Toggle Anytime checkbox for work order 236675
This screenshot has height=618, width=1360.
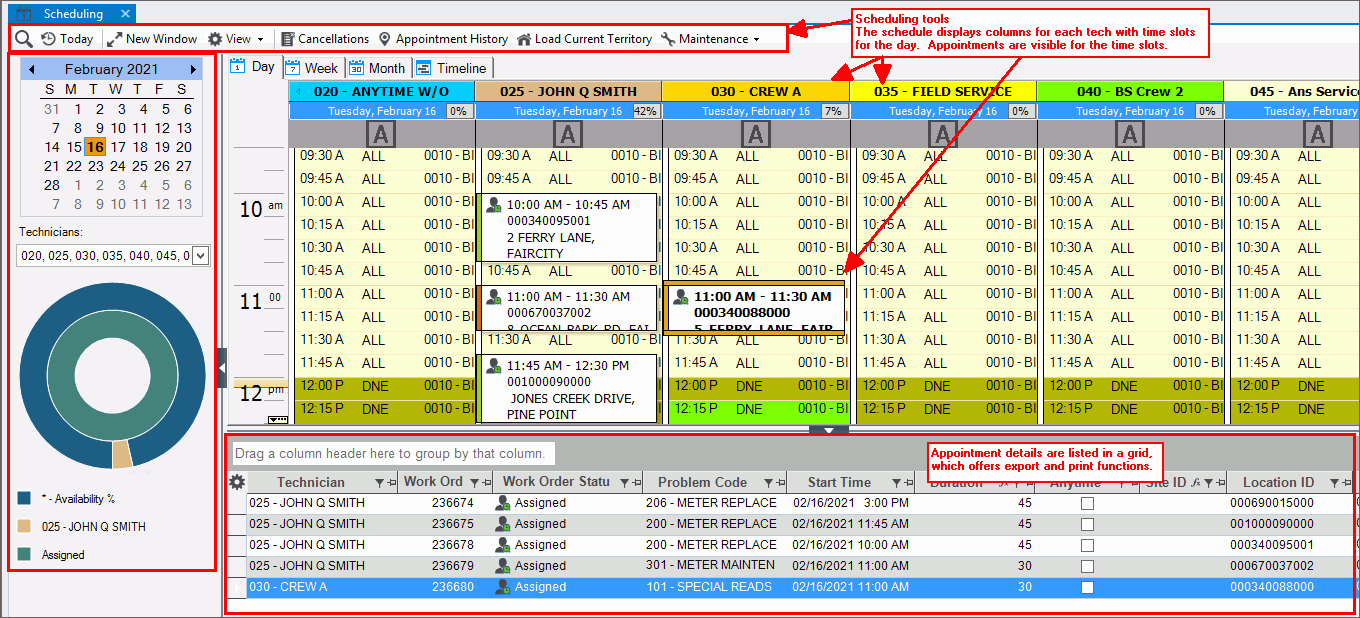click(1087, 524)
